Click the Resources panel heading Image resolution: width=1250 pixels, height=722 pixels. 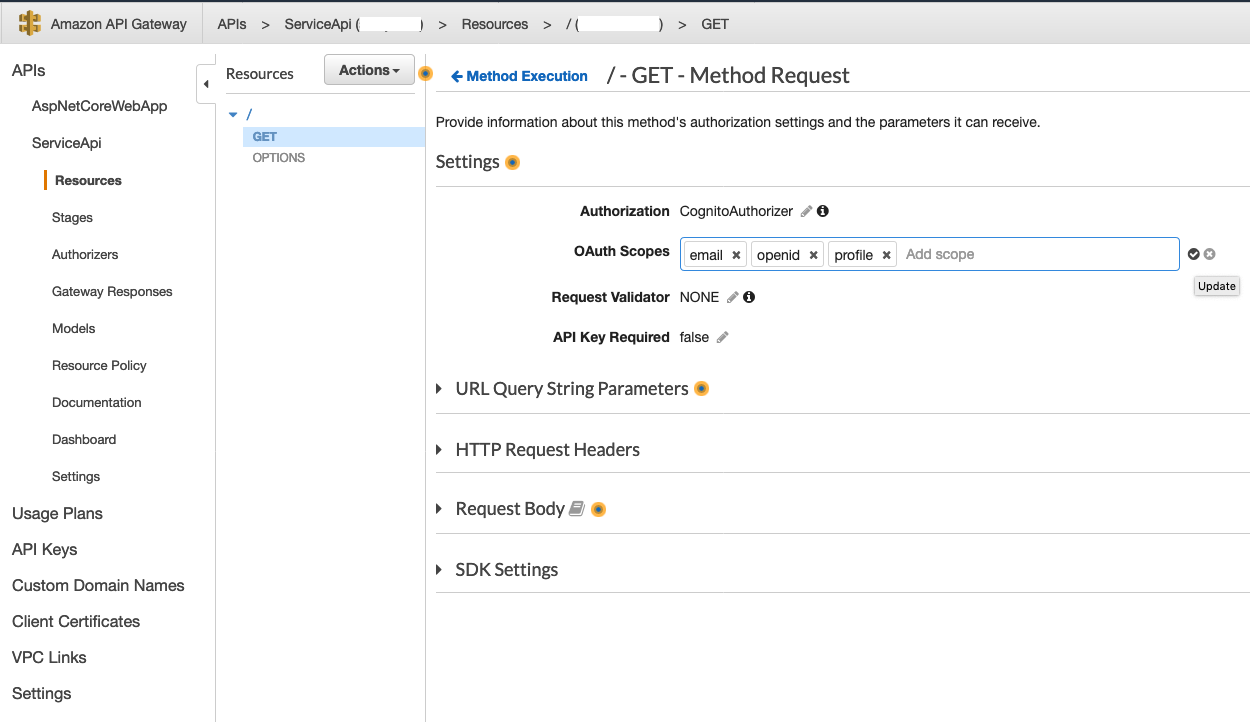[x=260, y=74]
